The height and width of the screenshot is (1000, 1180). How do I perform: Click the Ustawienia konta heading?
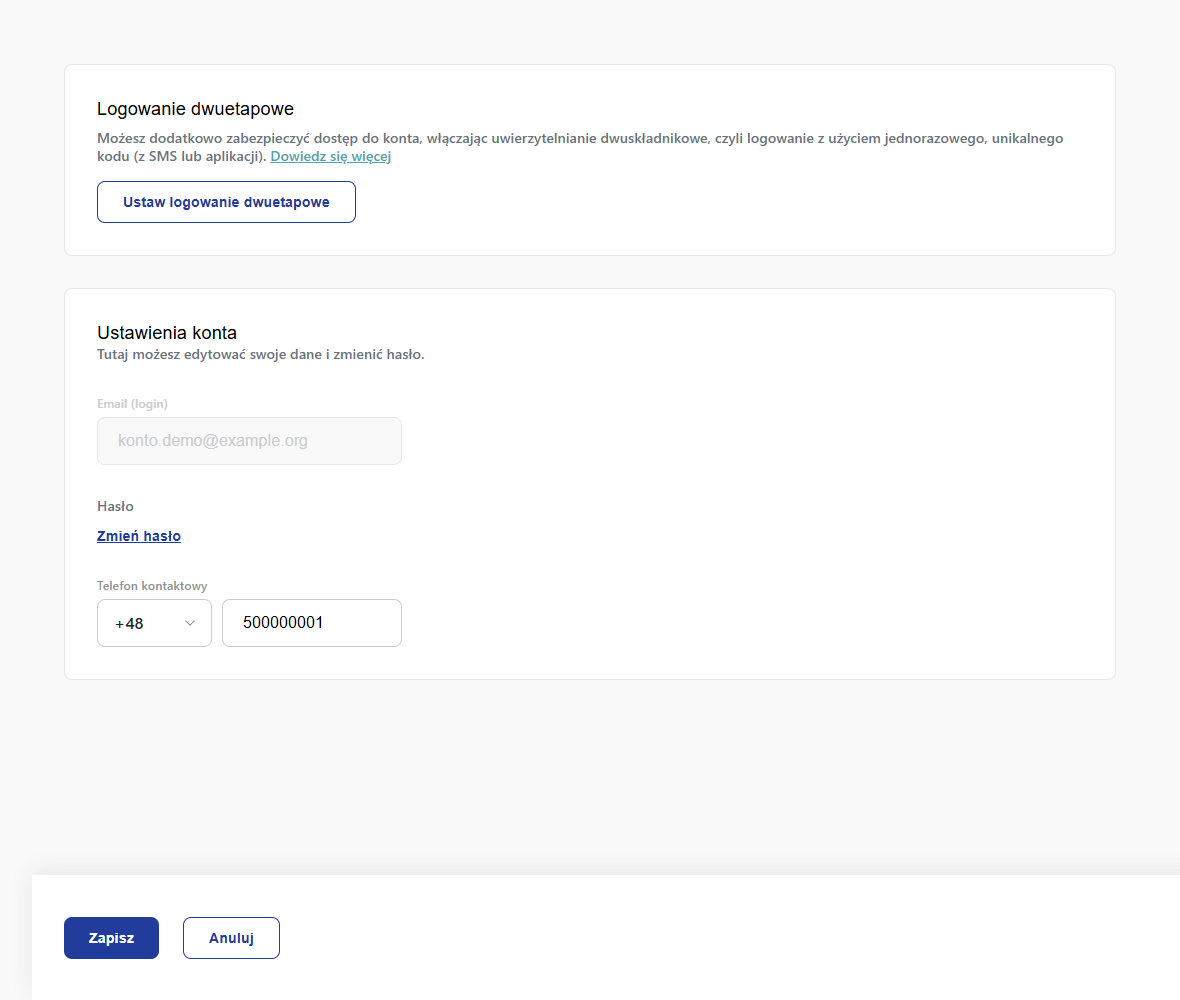pos(167,333)
